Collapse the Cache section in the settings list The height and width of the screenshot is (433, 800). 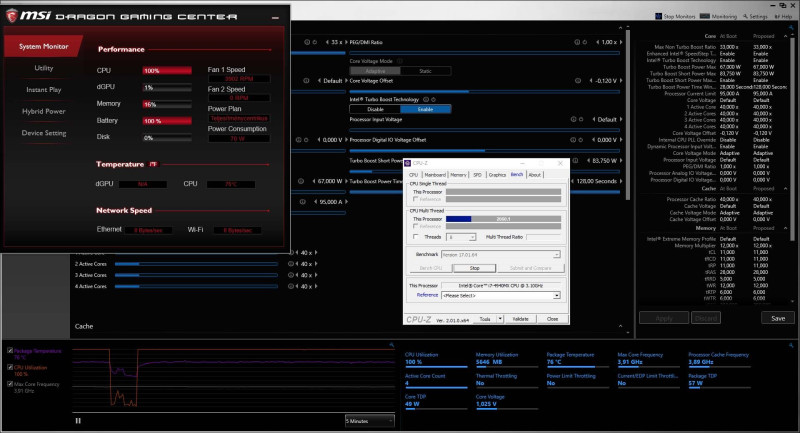click(x=785, y=189)
